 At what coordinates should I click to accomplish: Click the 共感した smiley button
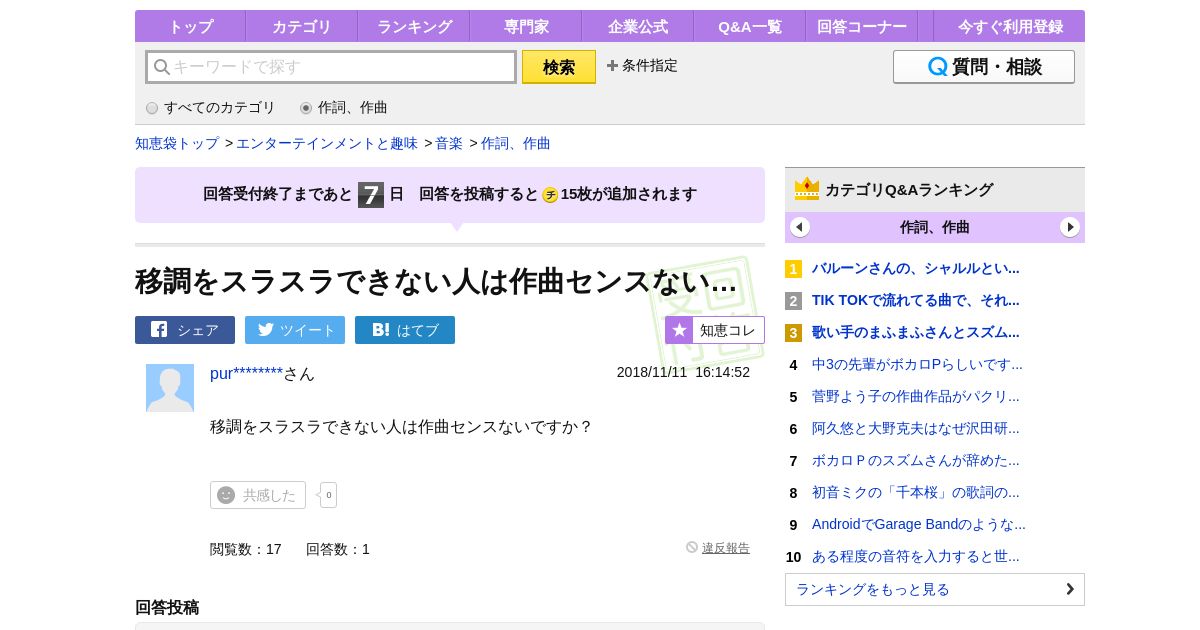(x=258, y=495)
